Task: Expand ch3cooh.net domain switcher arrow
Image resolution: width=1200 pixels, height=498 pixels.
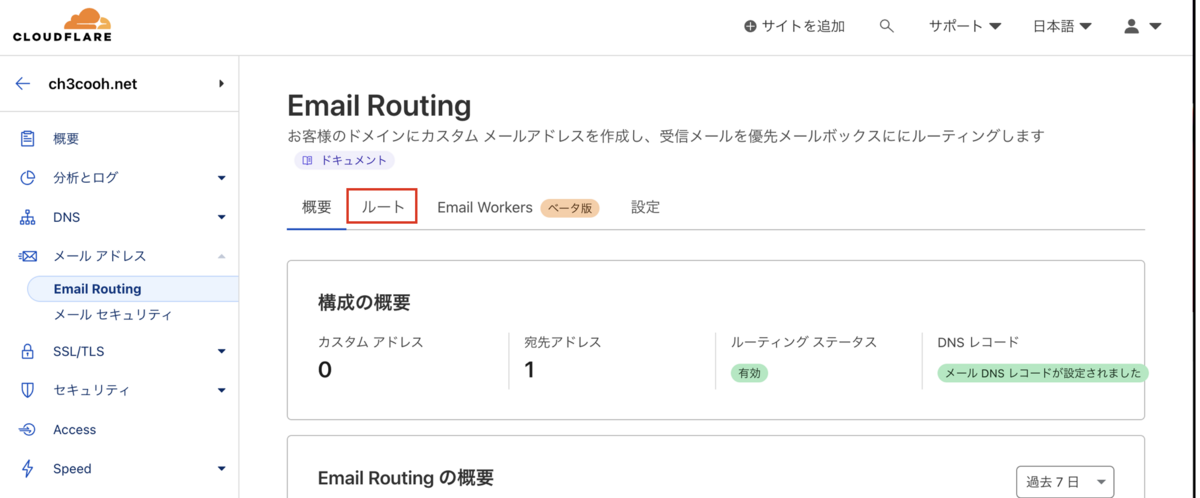Action: pyautogui.click(x=221, y=84)
